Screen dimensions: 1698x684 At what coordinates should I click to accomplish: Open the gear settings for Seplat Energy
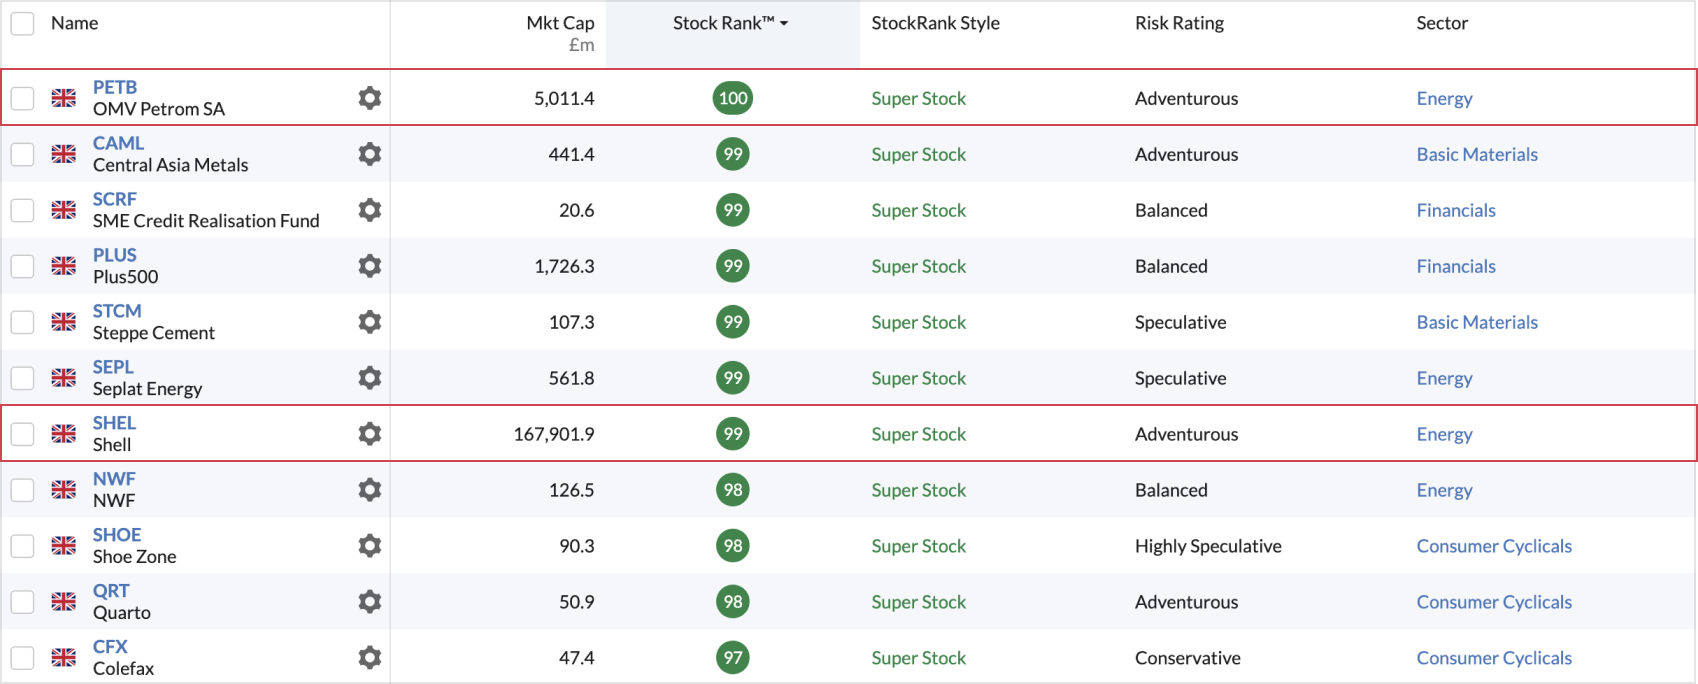tap(370, 378)
